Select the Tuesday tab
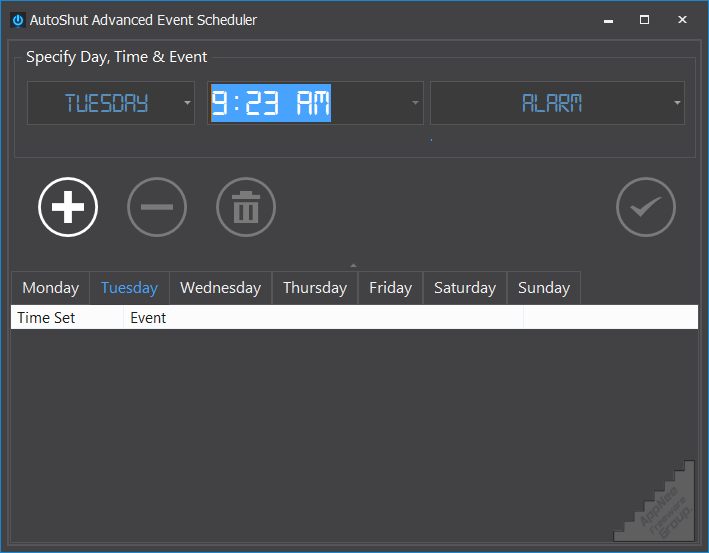 coord(129,288)
